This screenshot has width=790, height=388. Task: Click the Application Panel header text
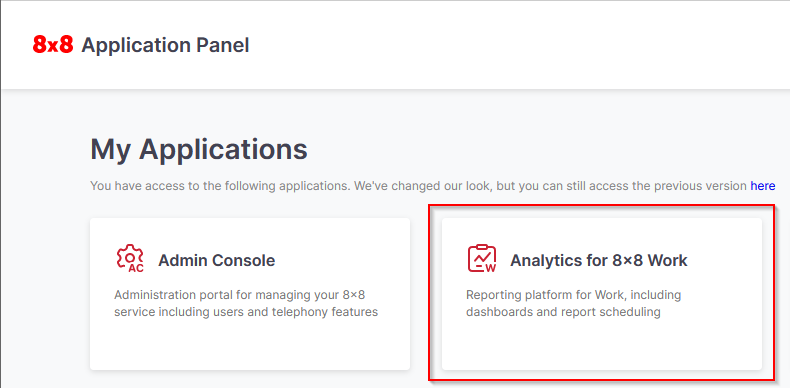coord(165,45)
